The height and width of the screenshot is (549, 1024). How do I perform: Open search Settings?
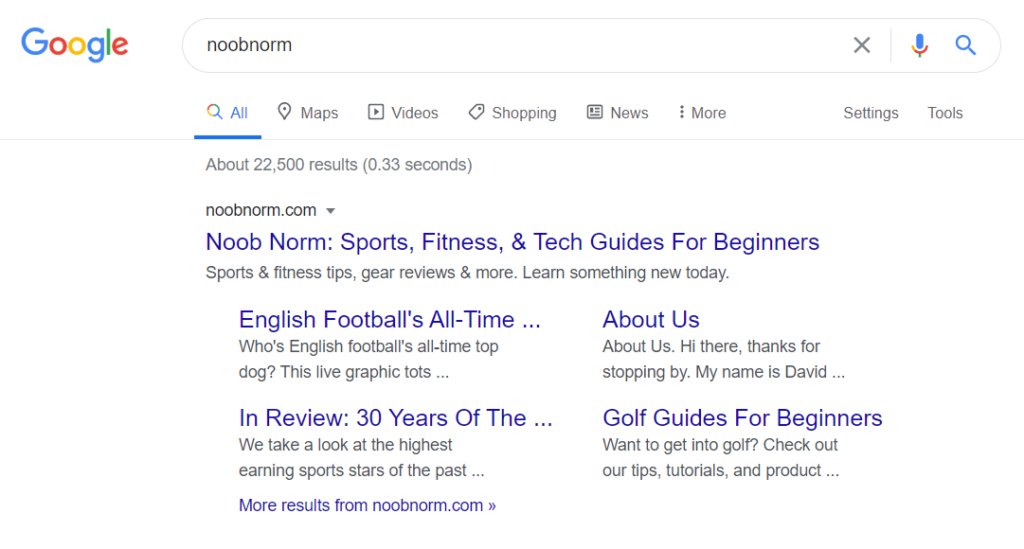click(x=871, y=113)
